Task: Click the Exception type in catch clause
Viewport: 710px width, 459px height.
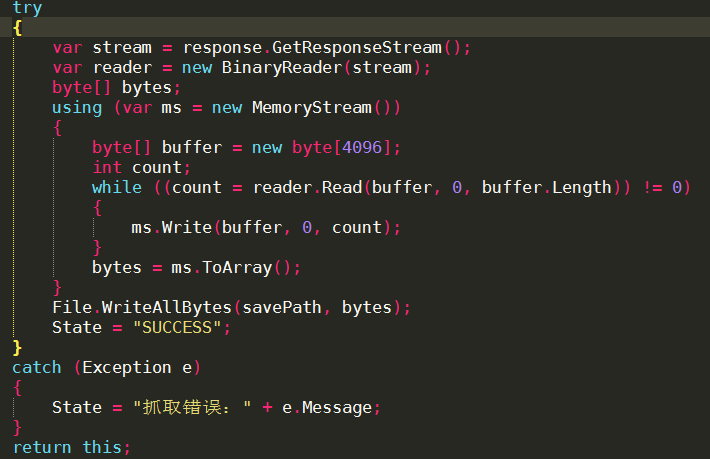Action: pos(127,367)
